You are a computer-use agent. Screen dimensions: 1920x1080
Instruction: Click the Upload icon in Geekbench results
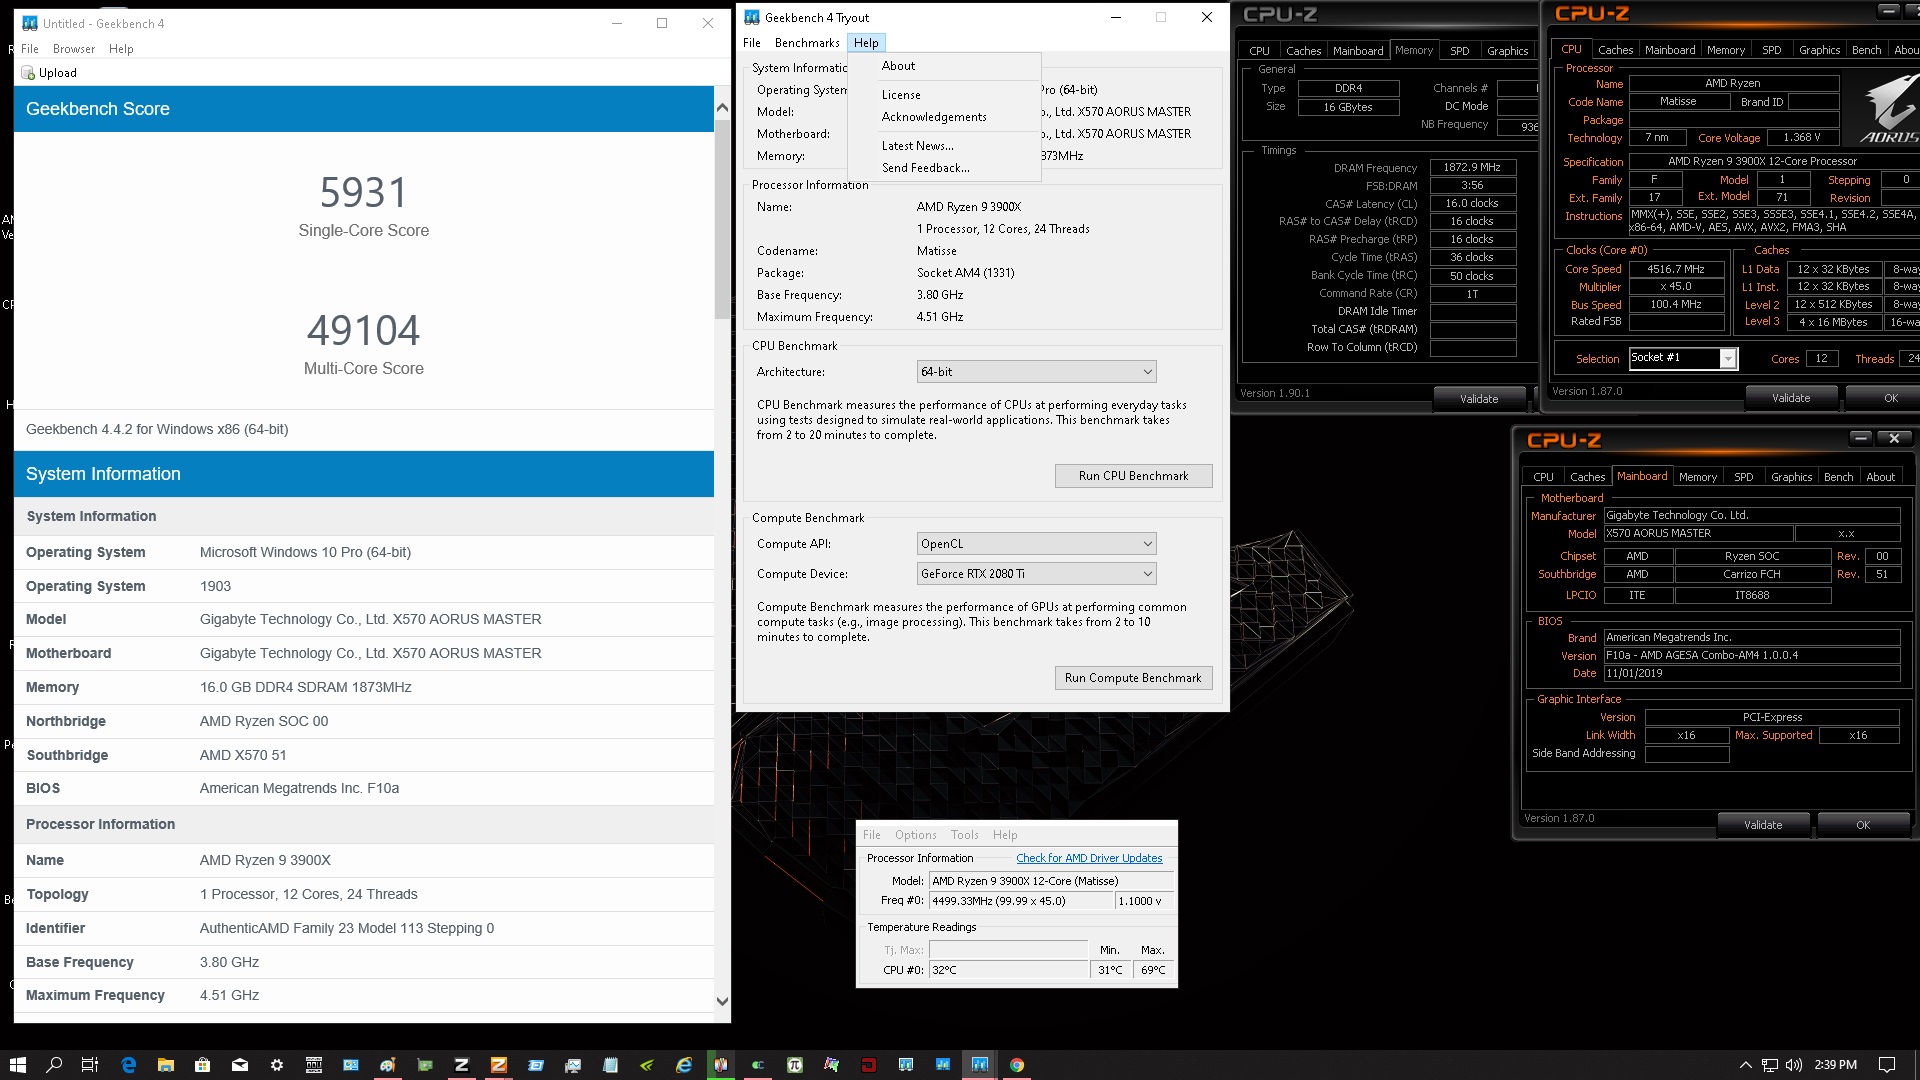(x=28, y=73)
